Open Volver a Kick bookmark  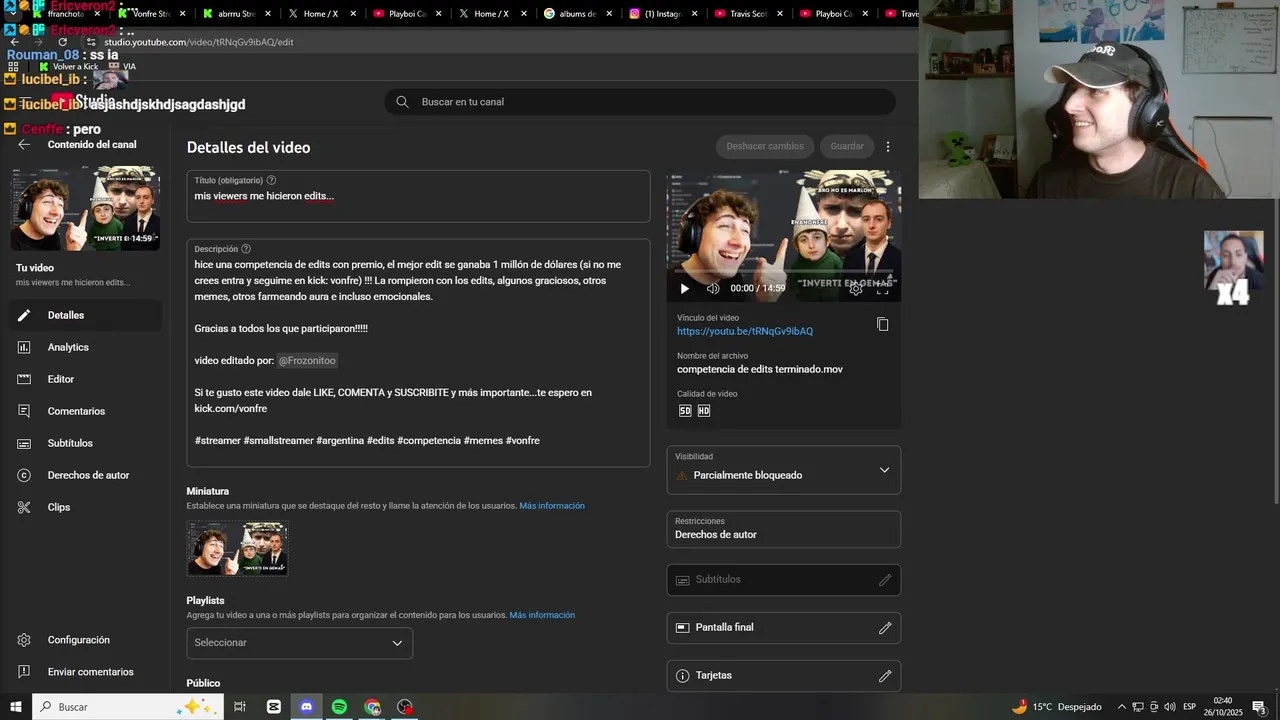[x=68, y=66]
